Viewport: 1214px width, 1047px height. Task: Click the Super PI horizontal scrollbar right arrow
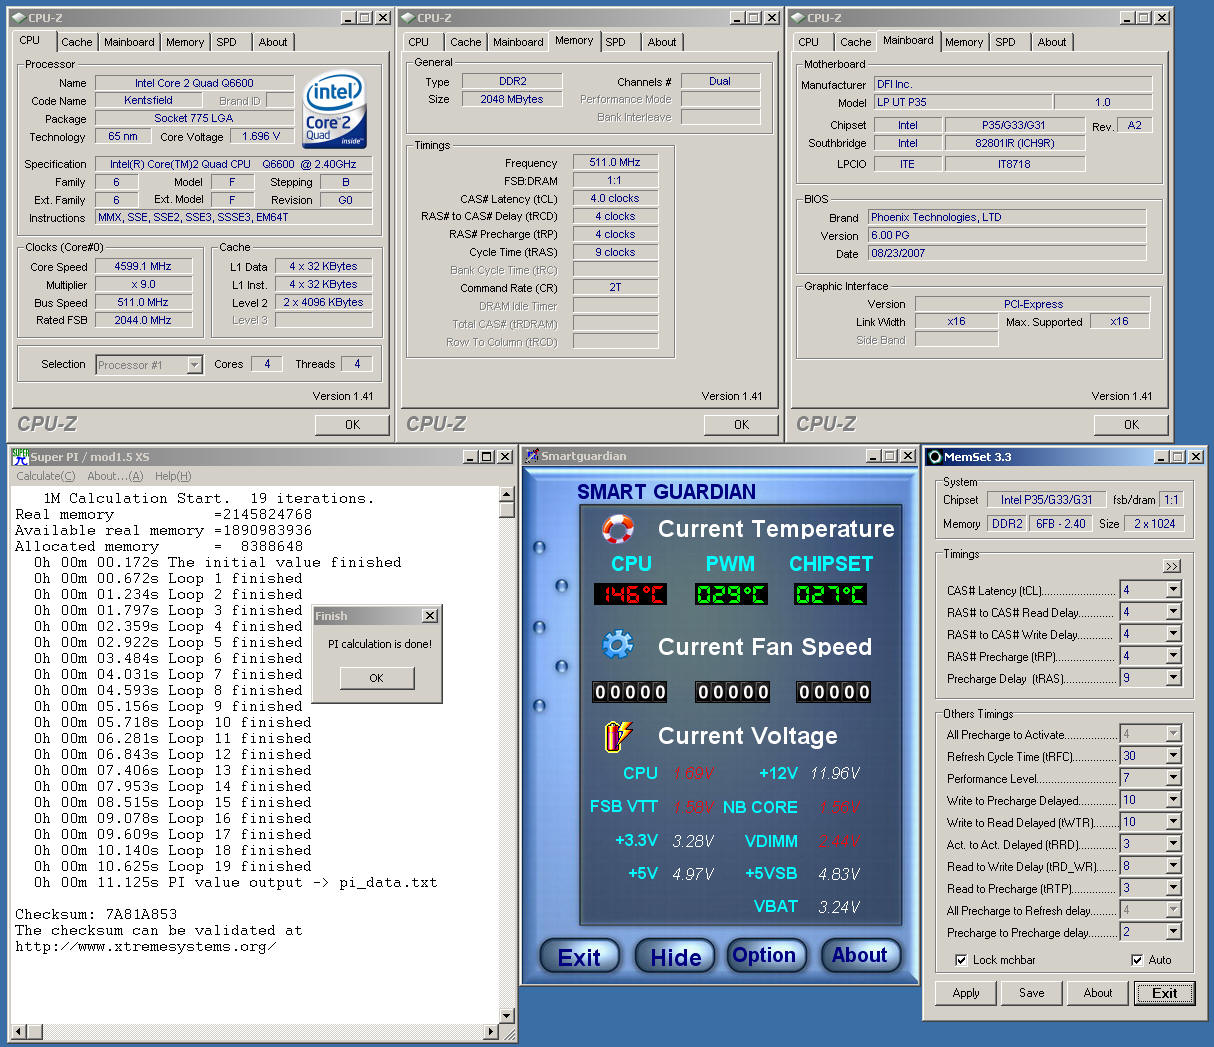coord(491,1031)
